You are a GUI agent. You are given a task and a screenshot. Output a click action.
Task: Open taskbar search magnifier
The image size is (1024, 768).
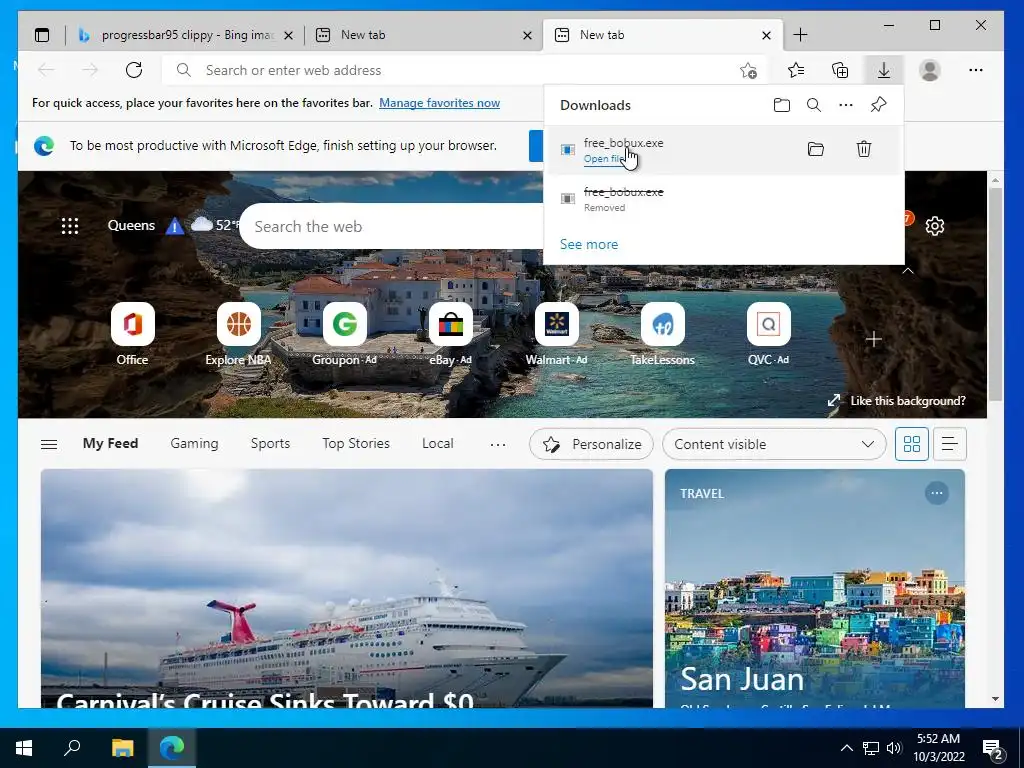click(x=72, y=748)
